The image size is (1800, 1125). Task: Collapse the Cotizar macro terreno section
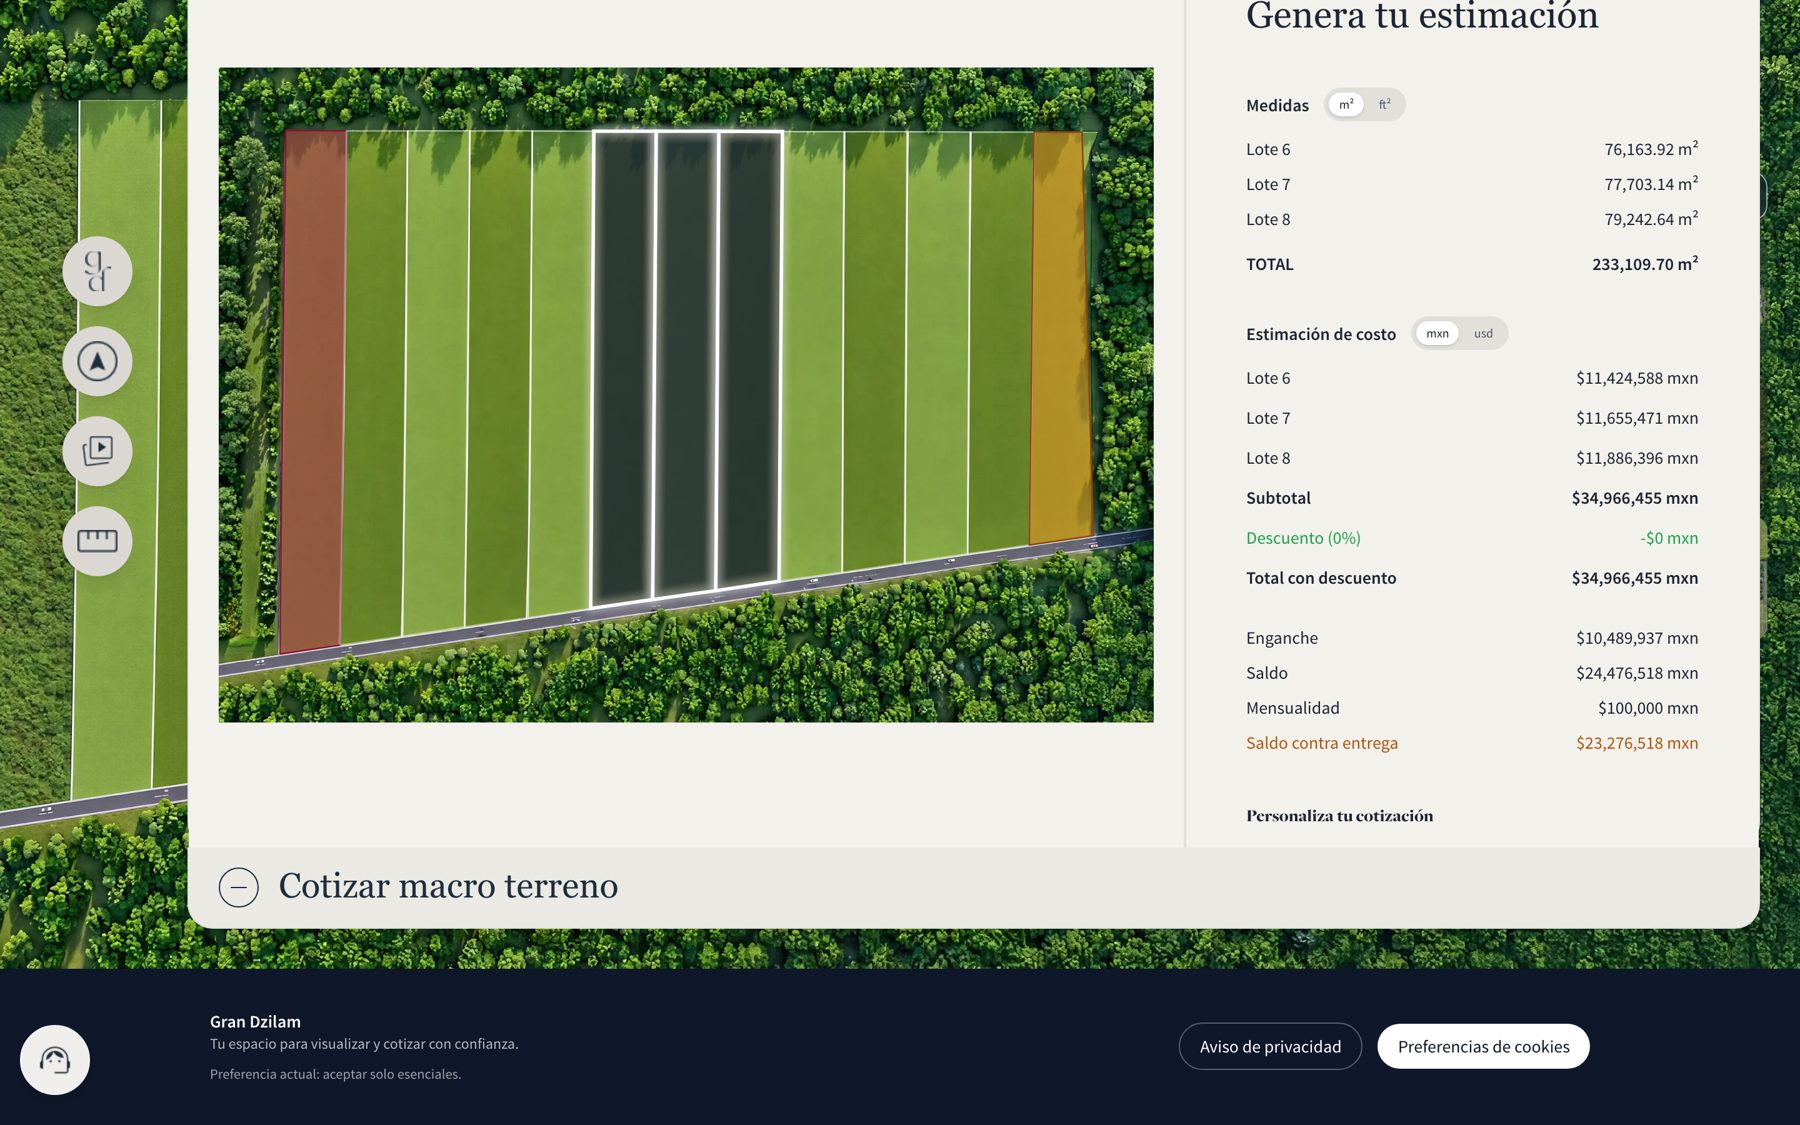[x=448, y=886]
